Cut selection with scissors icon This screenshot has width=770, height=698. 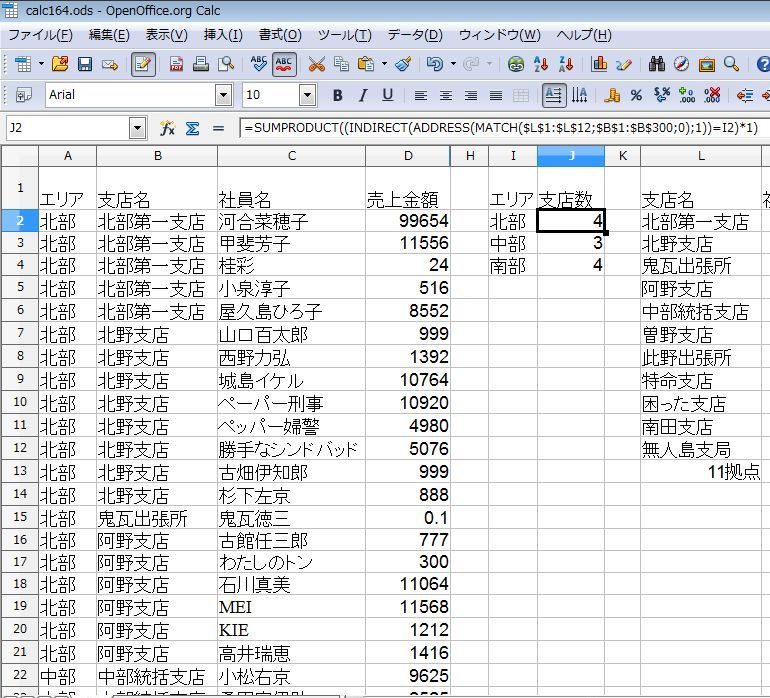[x=316, y=64]
